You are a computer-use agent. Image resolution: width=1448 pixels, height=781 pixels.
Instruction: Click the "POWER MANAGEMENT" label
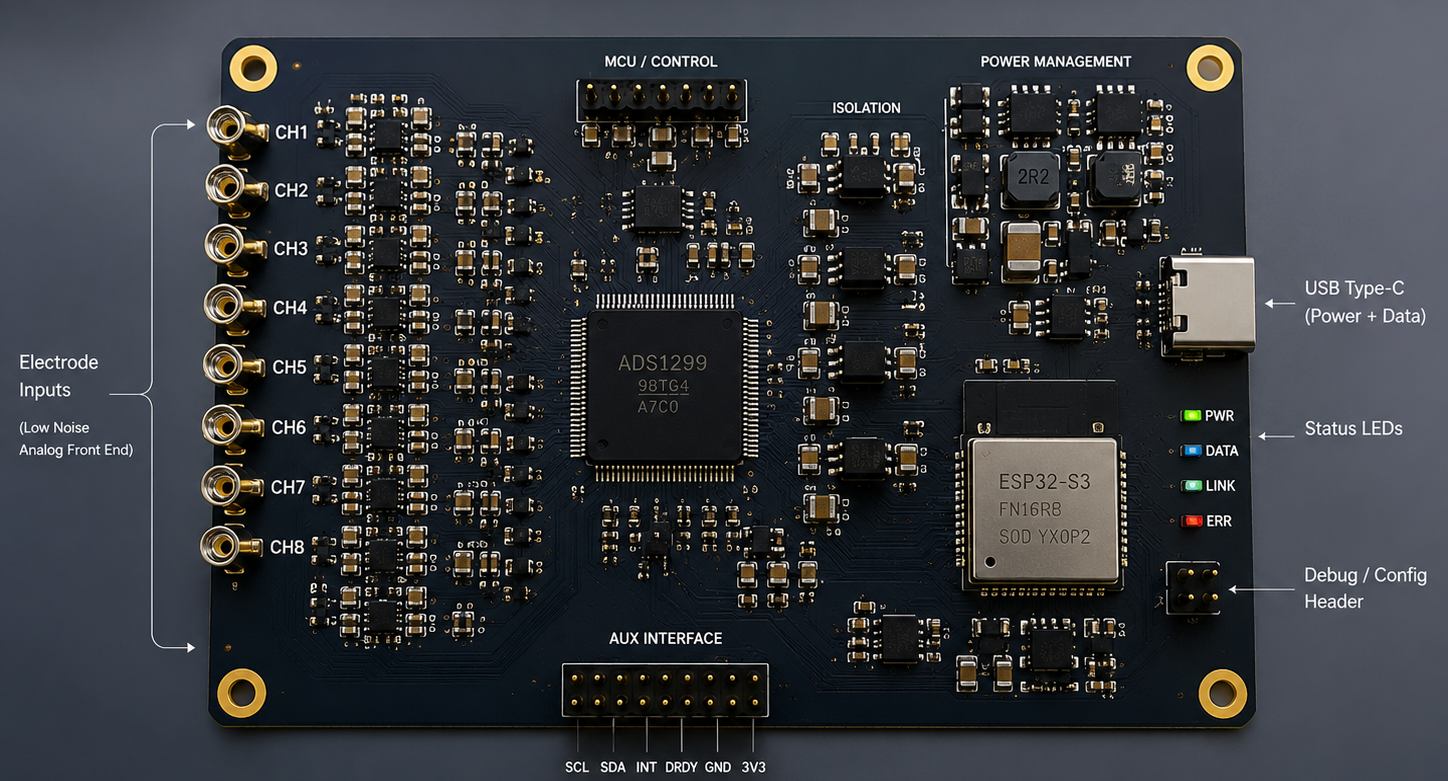[x=1056, y=62]
